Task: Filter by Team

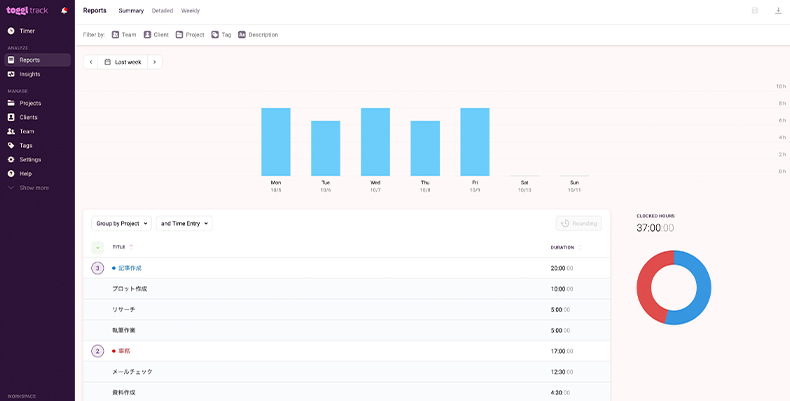Action: 124,35
